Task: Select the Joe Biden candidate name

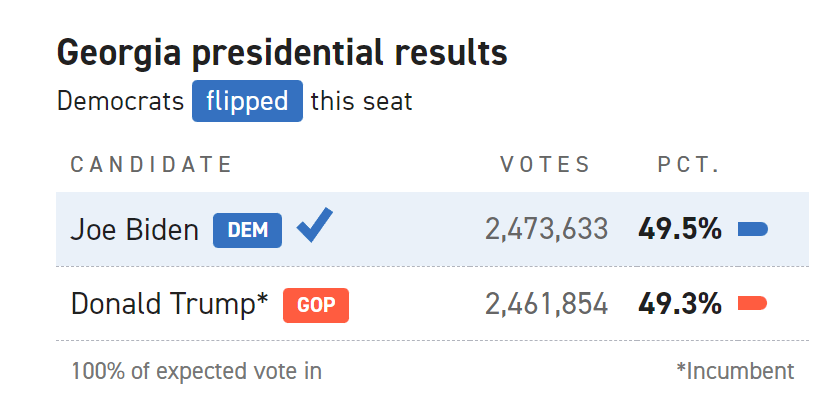Action: pyautogui.click(x=135, y=230)
